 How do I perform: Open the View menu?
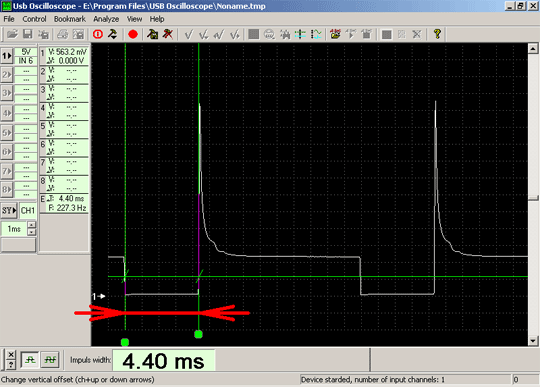tap(134, 19)
